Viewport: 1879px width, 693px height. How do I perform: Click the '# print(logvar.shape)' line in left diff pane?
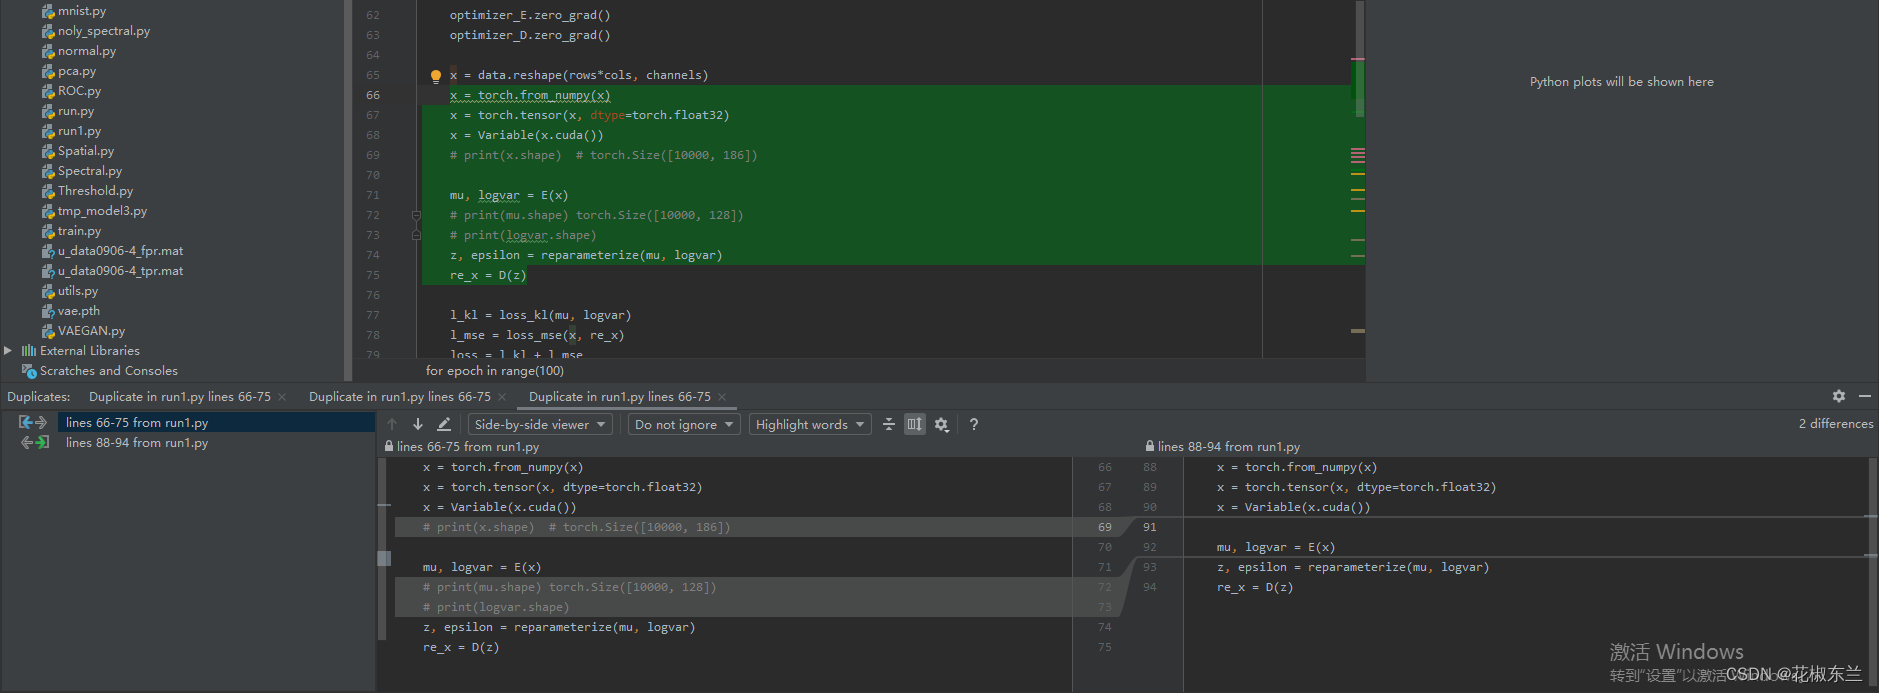496,607
